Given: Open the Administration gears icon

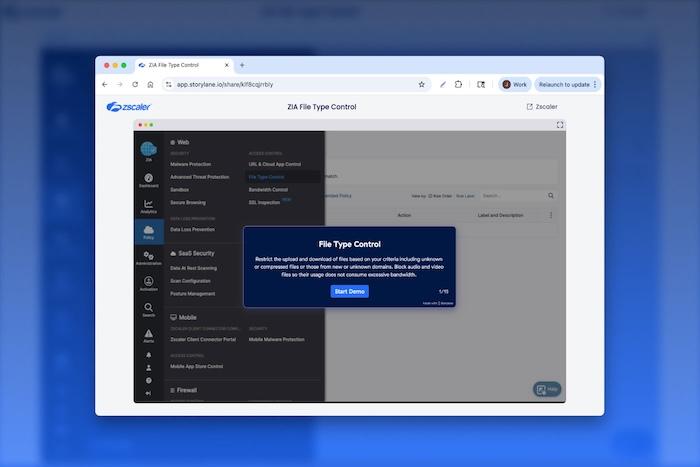Looking at the screenshot, I should [149, 258].
